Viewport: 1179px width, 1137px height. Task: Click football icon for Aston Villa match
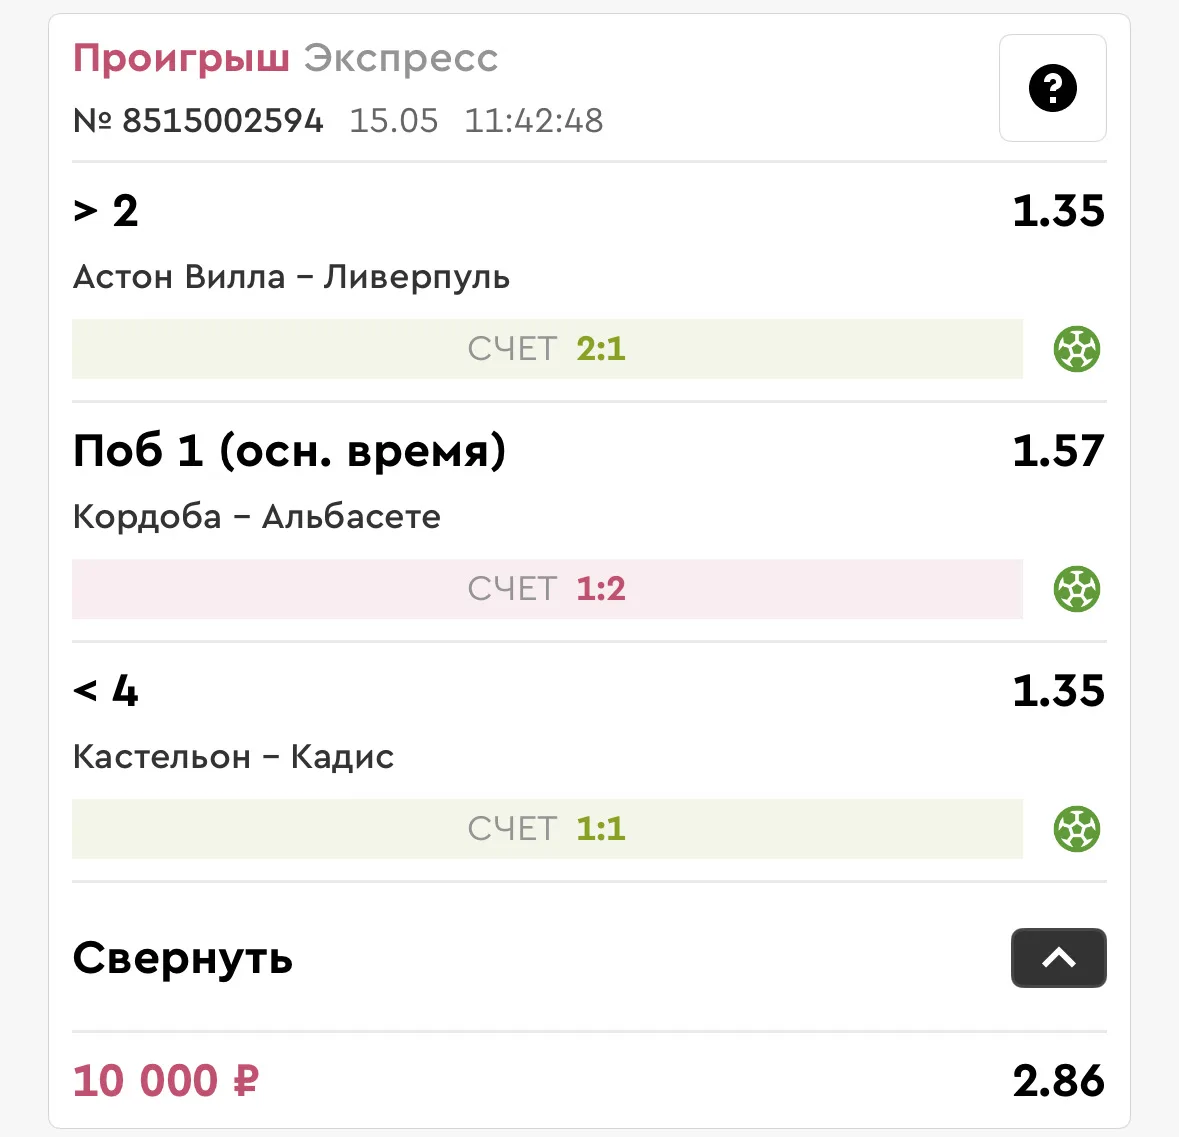[1076, 349]
